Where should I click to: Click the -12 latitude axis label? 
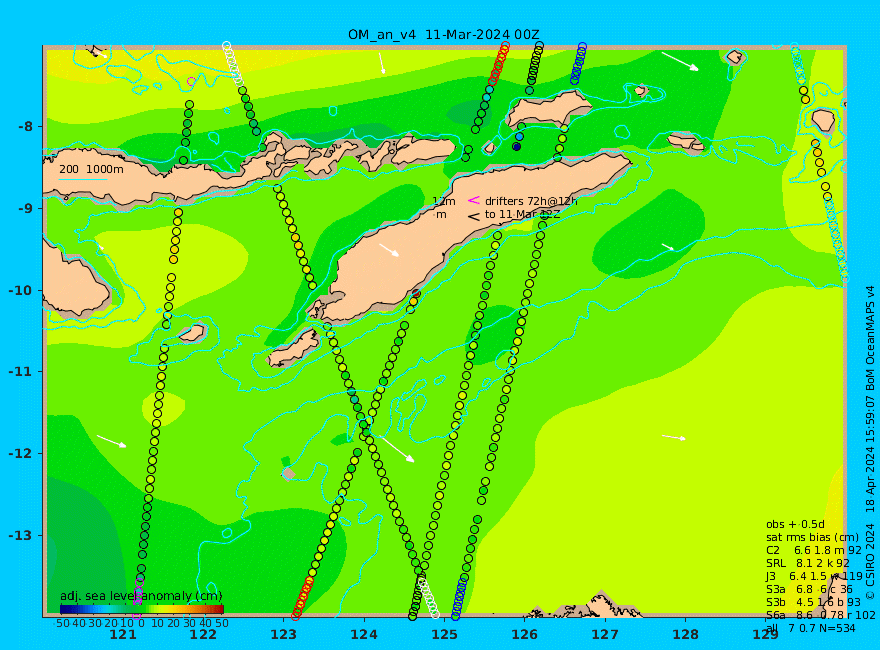tap(21, 454)
